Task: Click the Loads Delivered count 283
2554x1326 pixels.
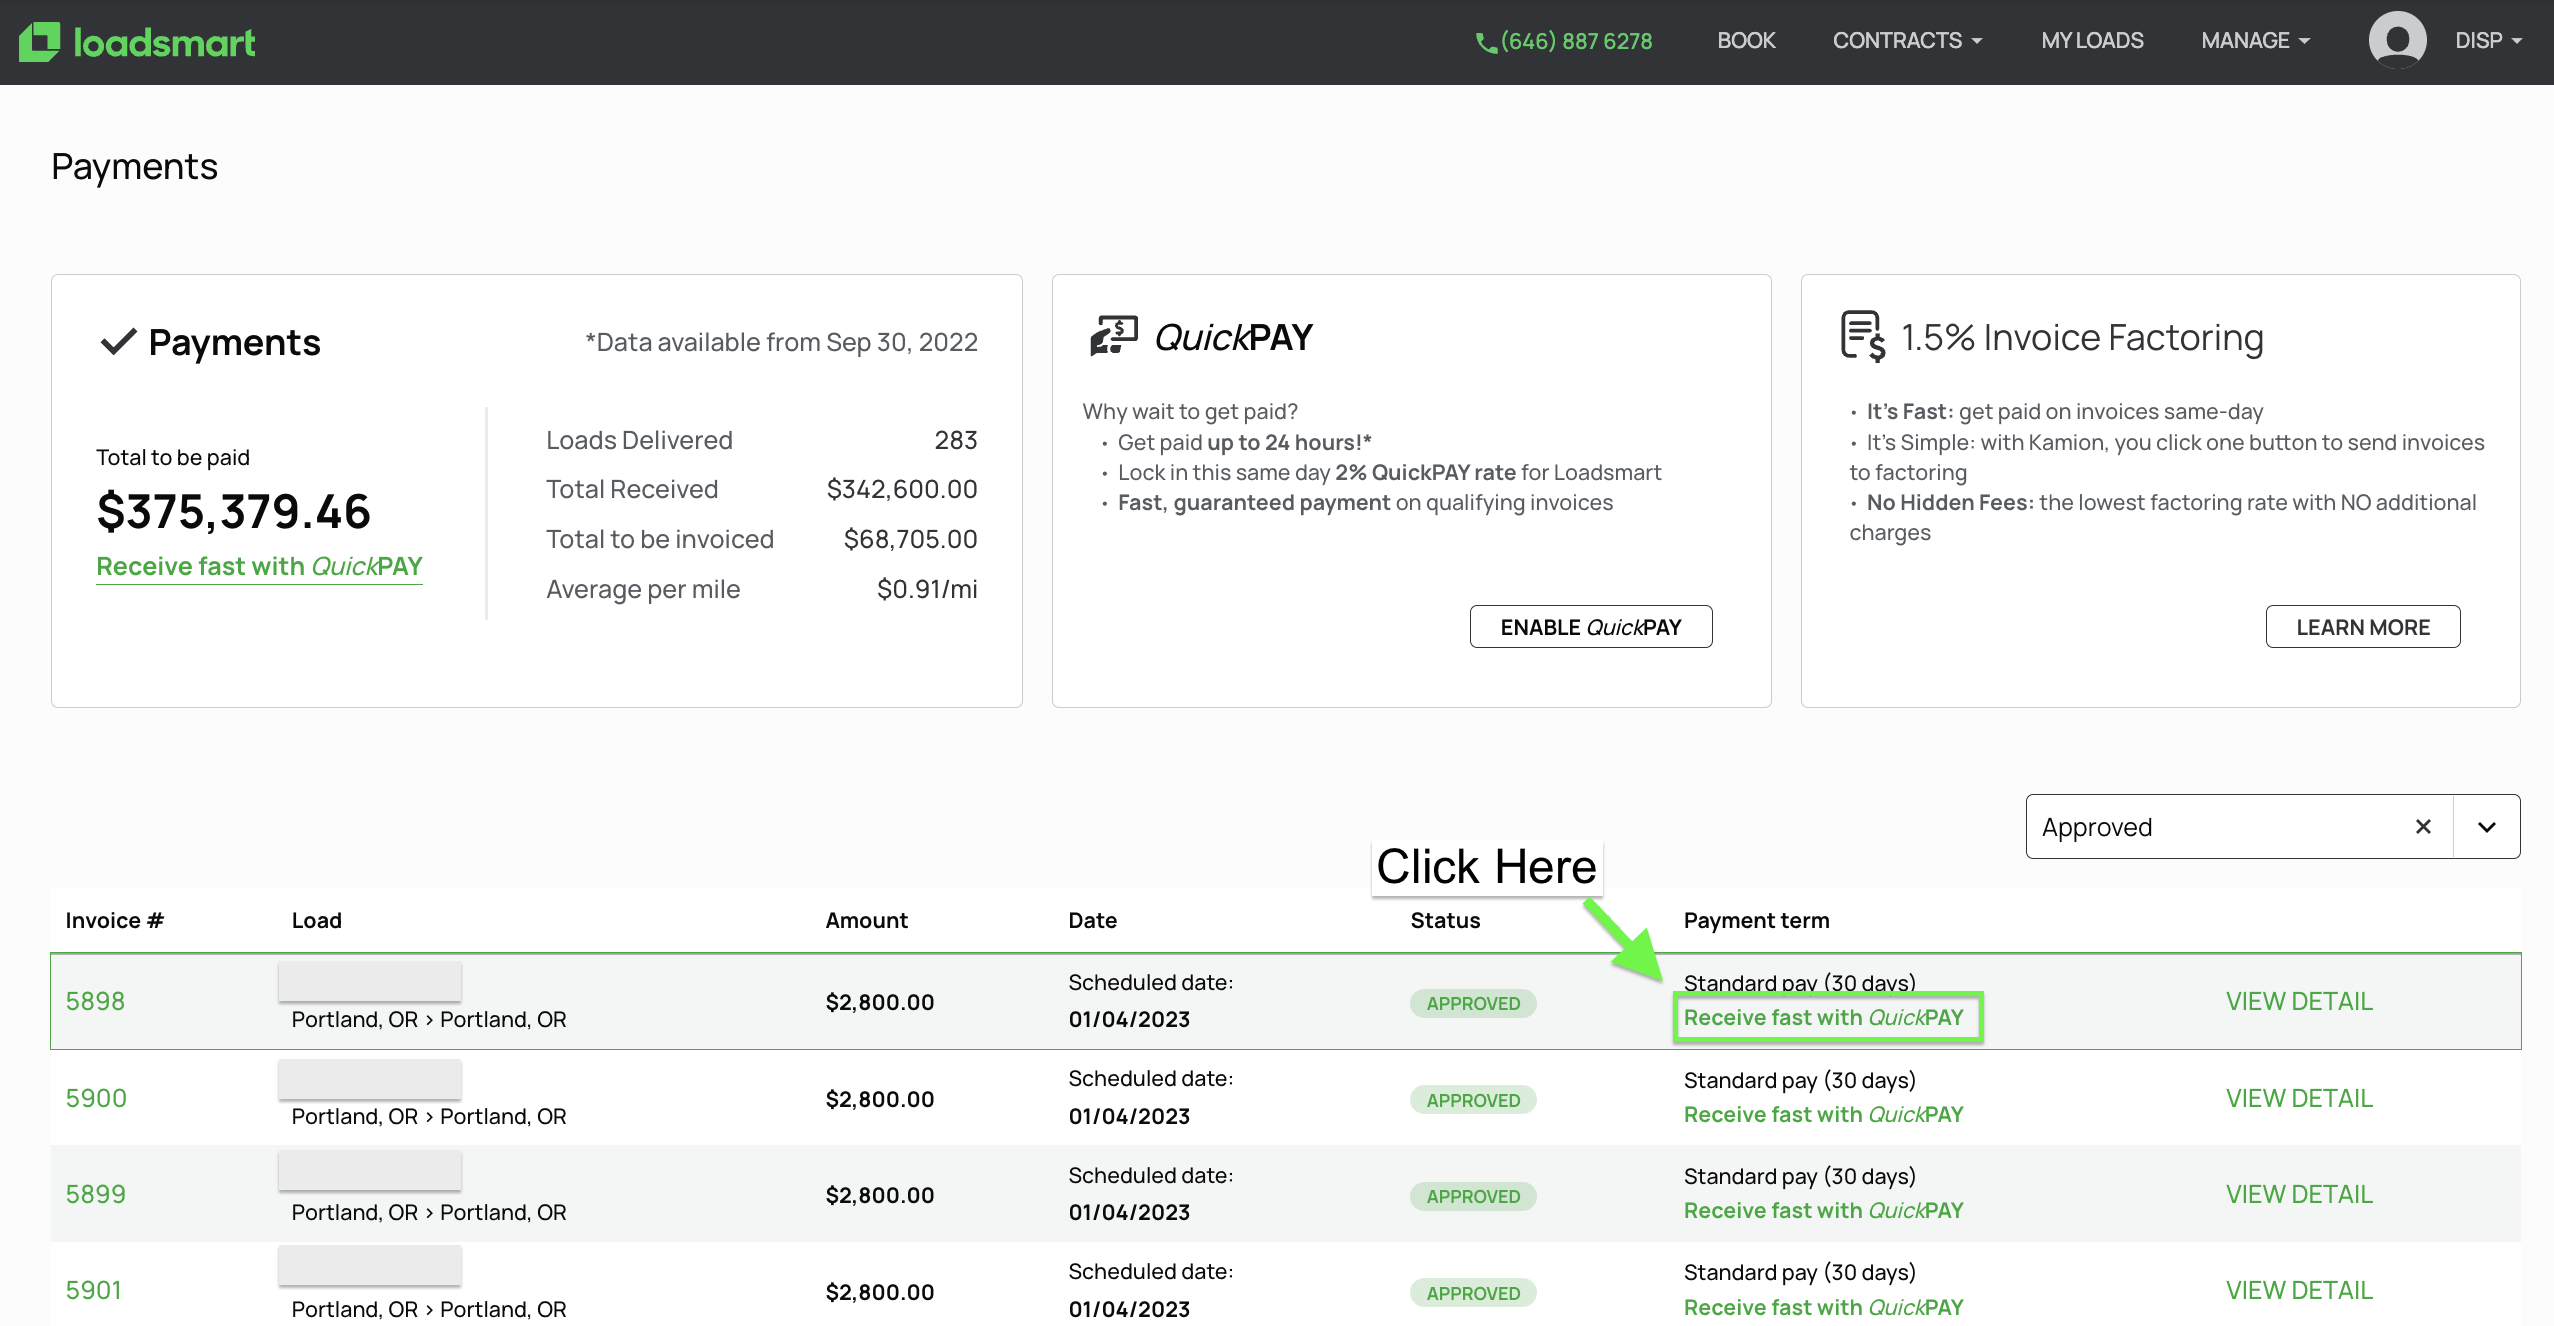Action: pos(955,440)
